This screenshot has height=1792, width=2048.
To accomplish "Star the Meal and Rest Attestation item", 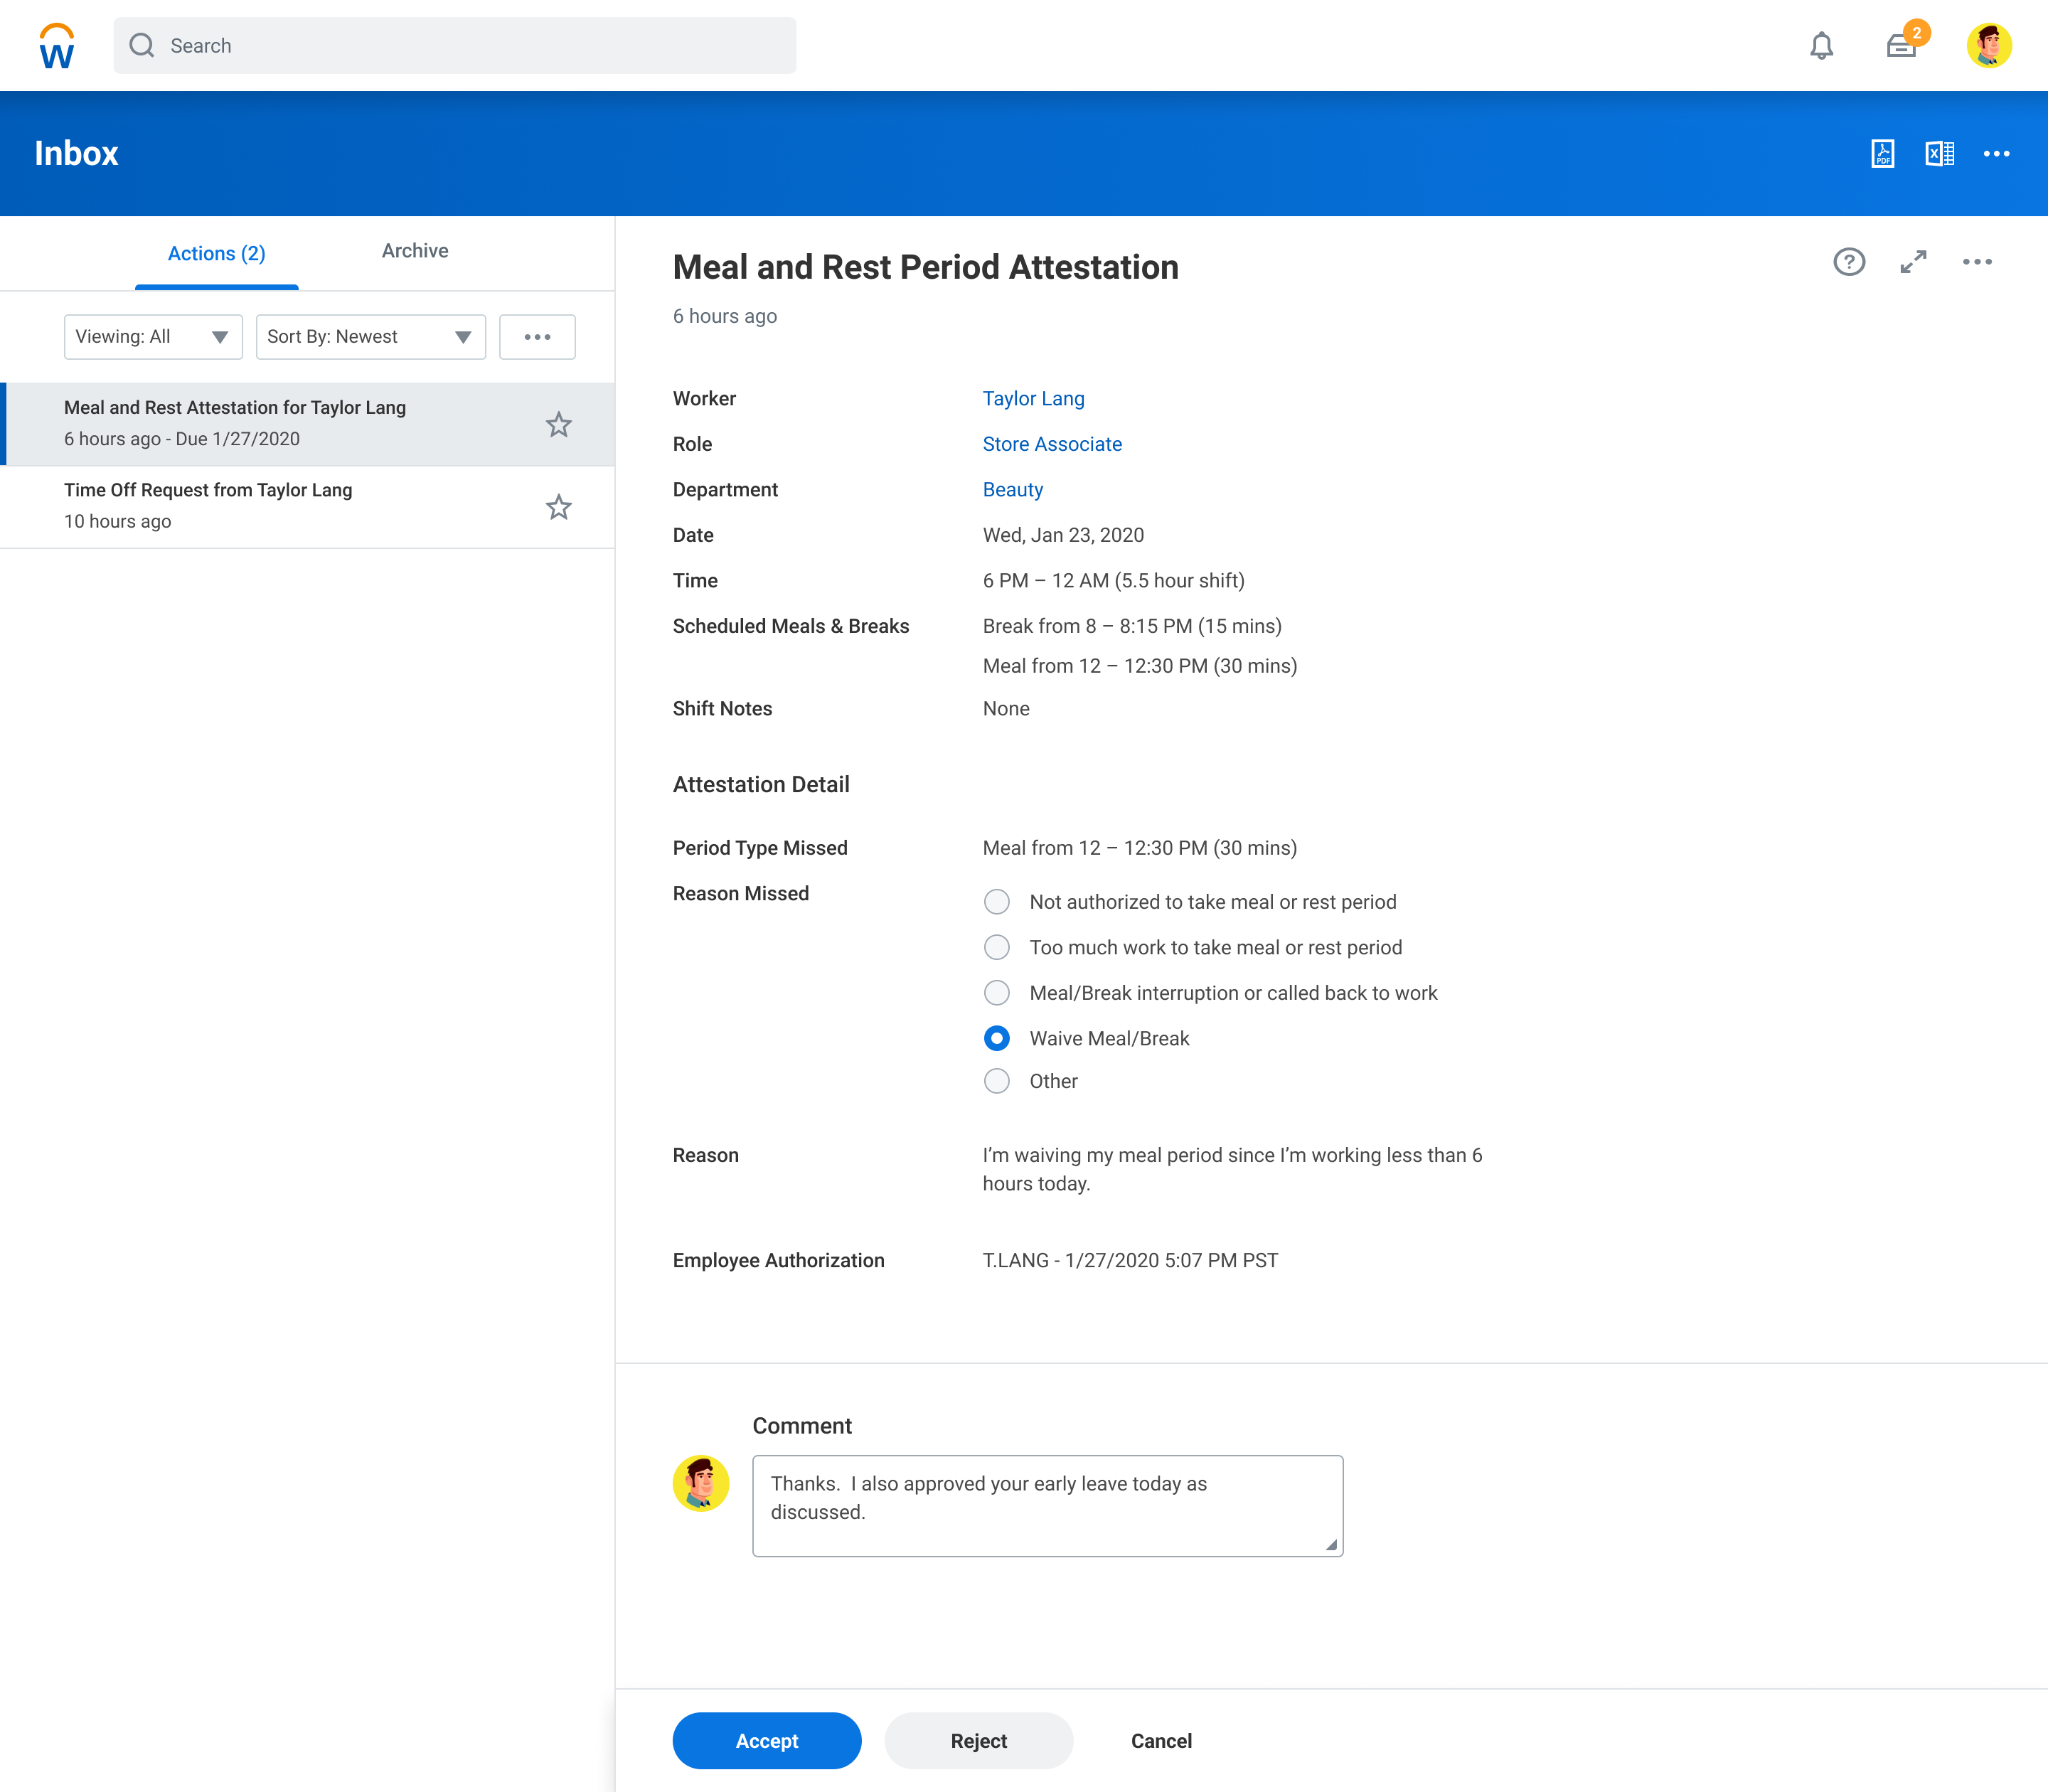I will point(558,425).
